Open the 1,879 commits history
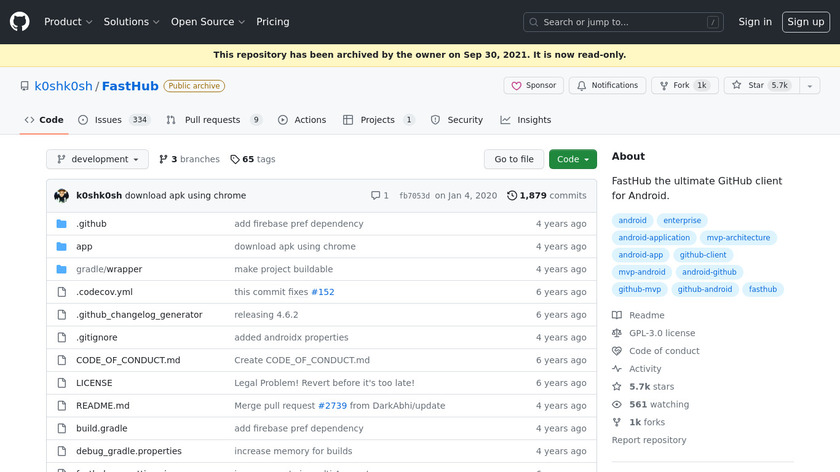The height and width of the screenshot is (472, 840). point(547,196)
